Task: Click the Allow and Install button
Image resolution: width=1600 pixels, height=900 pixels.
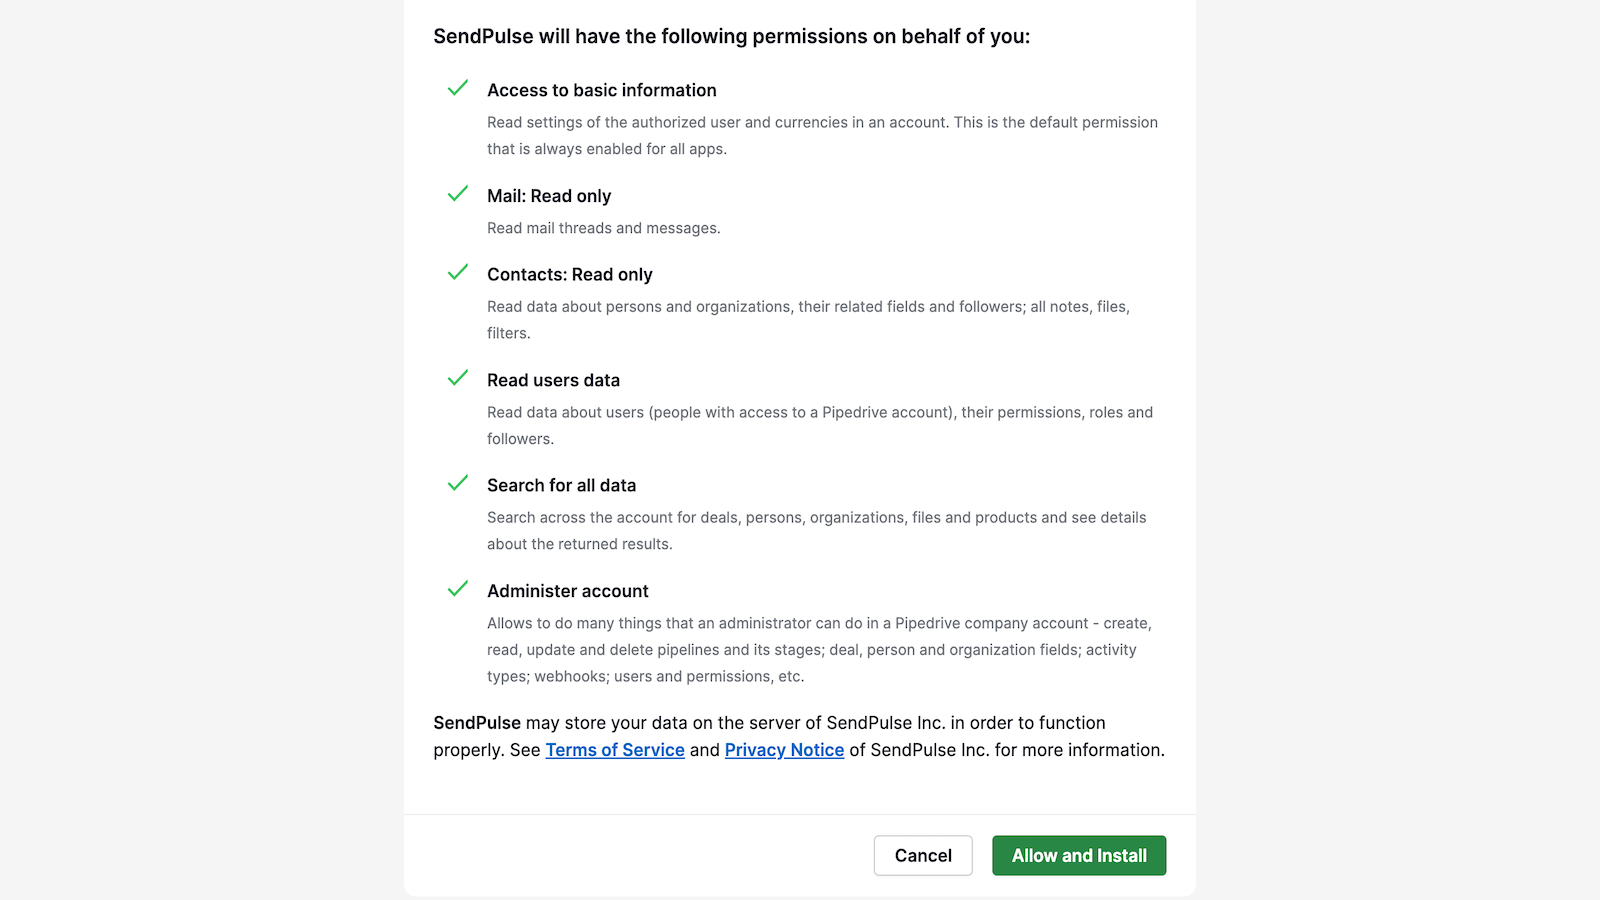Action: (x=1079, y=855)
